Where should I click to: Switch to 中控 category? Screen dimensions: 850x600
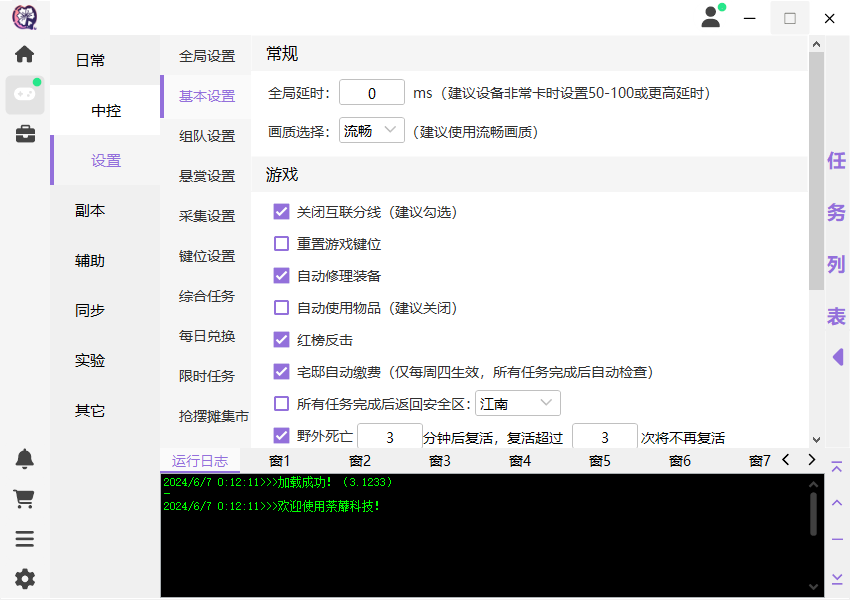[x=106, y=111]
